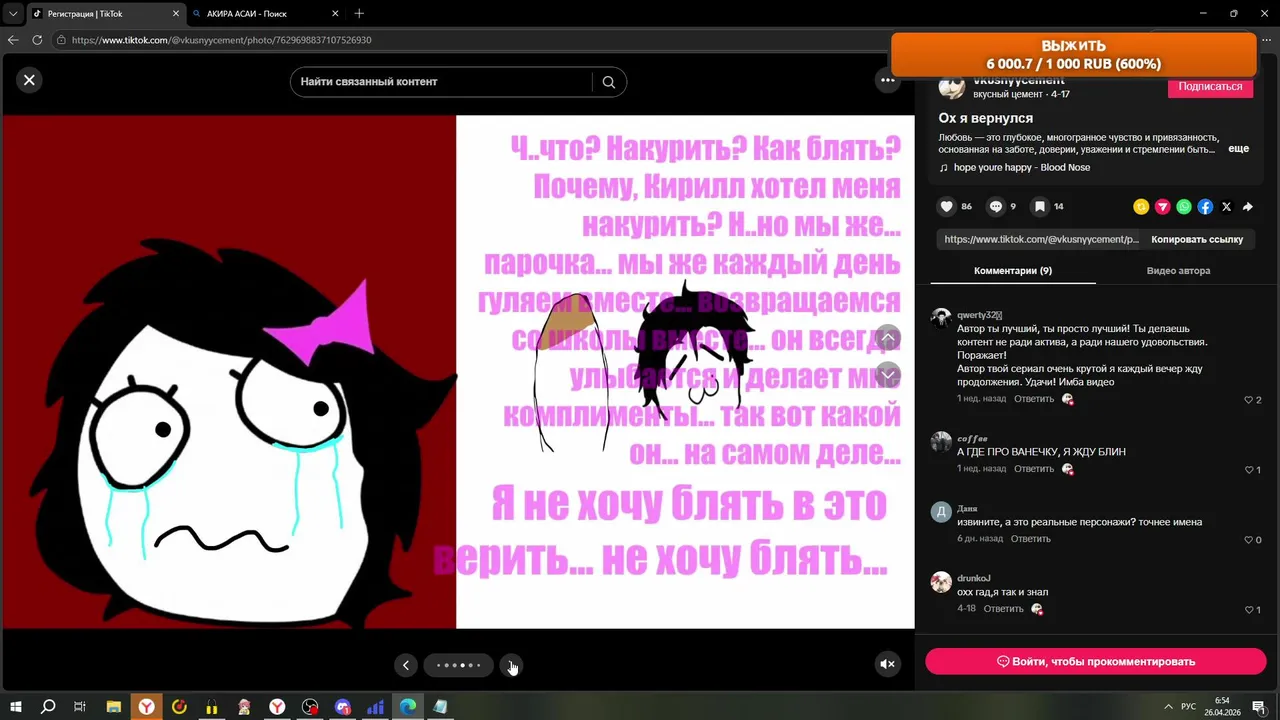
Task: Open File Explorer from taskbar
Action: (113, 707)
